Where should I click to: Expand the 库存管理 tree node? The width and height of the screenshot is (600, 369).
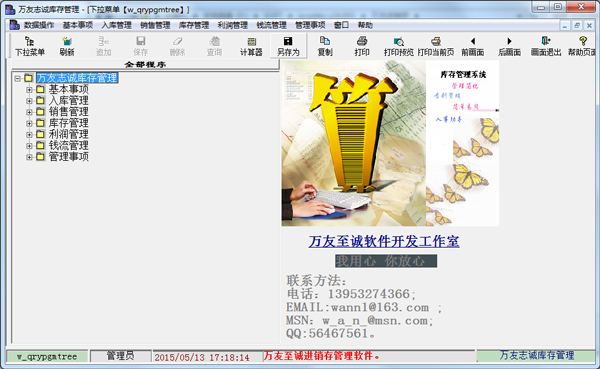(x=29, y=123)
